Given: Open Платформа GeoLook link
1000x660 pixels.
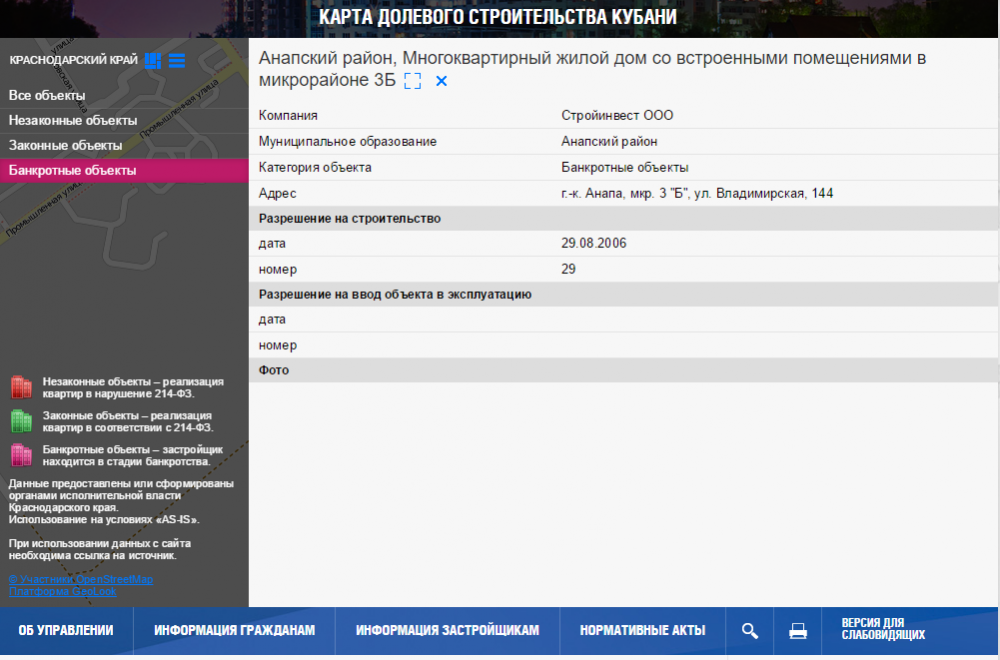Looking at the screenshot, I should point(62,591).
